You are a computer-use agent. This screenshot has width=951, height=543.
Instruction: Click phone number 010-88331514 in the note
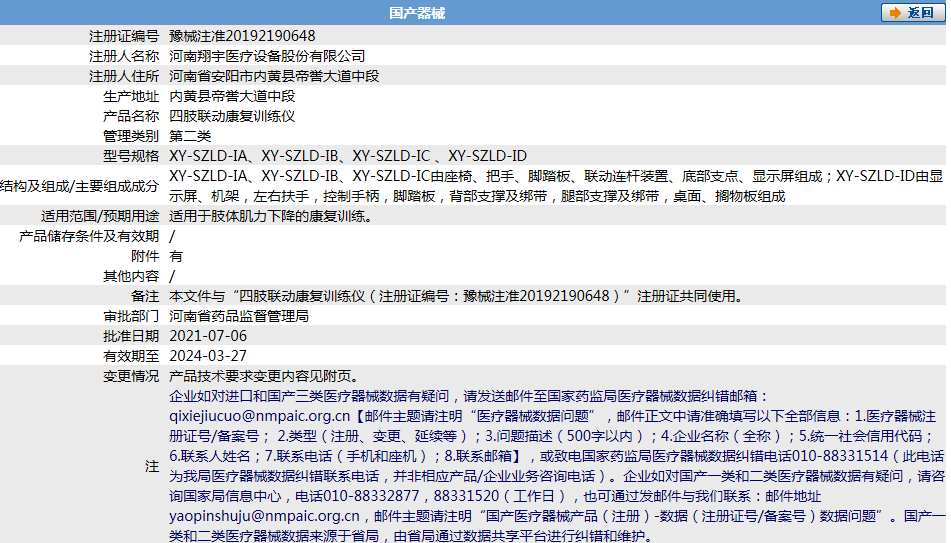(x=839, y=456)
